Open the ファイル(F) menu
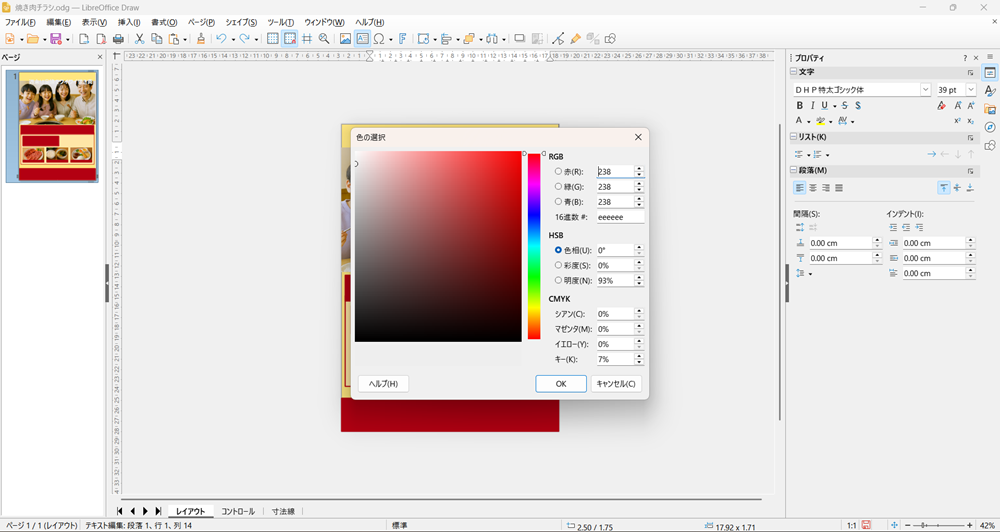Image resolution: width=1000 pixels, height=532 pixels. [20, 22]
